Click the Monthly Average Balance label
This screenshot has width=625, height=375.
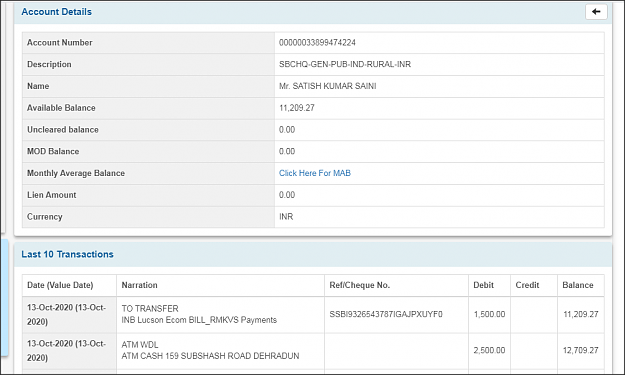(76, 173)
